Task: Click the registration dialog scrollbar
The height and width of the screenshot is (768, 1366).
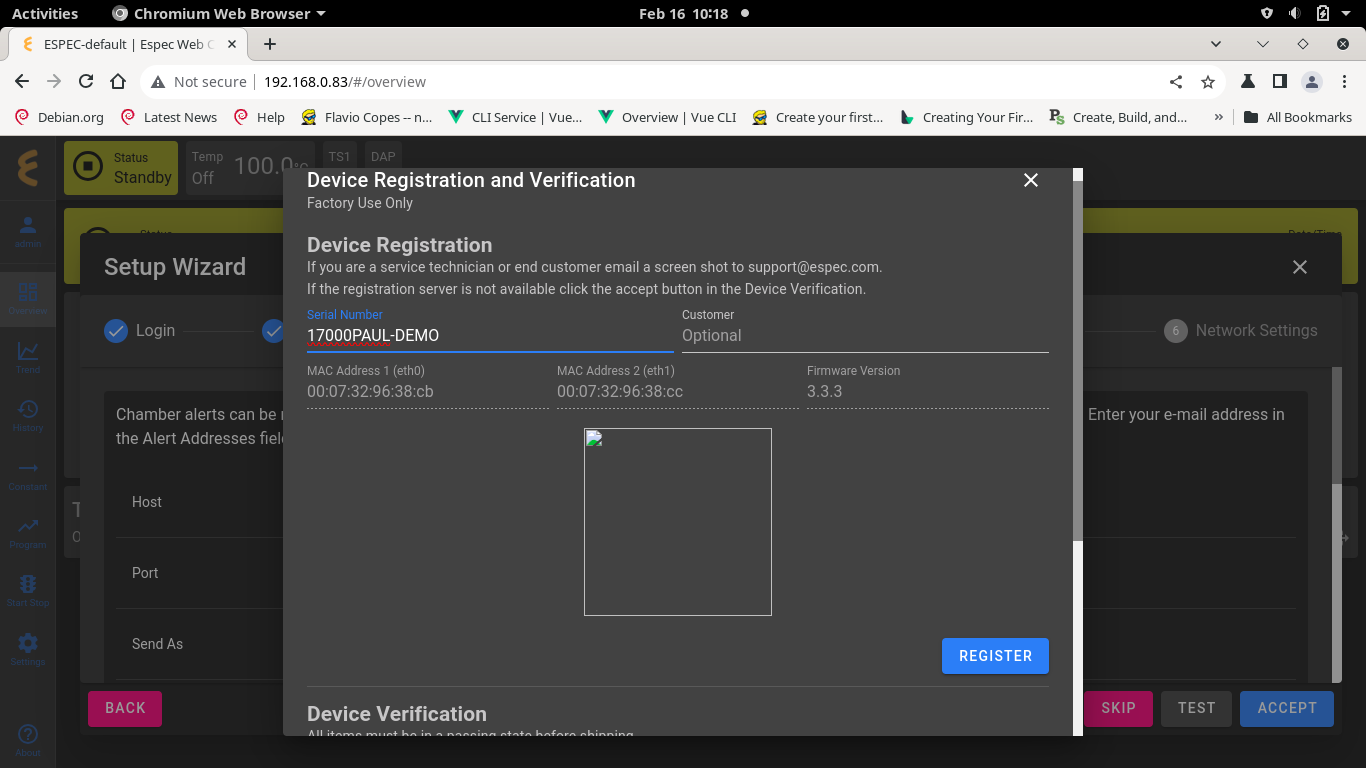Action: 1078,360
